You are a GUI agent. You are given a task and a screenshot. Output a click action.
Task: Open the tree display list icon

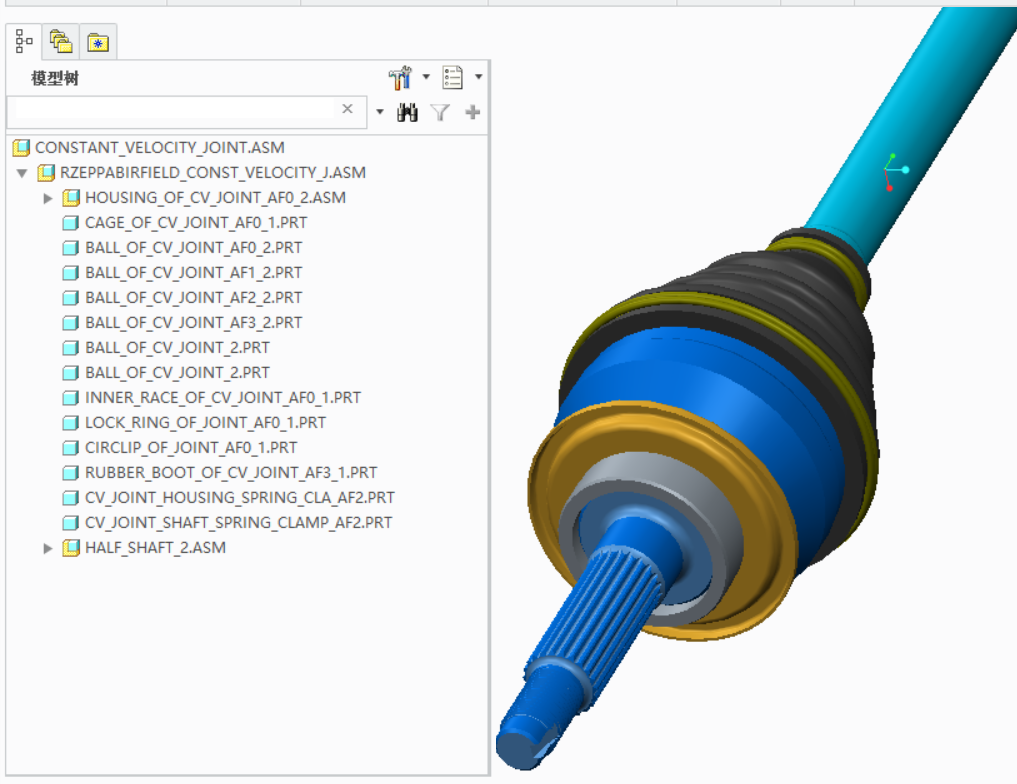(x=453, y=77)
